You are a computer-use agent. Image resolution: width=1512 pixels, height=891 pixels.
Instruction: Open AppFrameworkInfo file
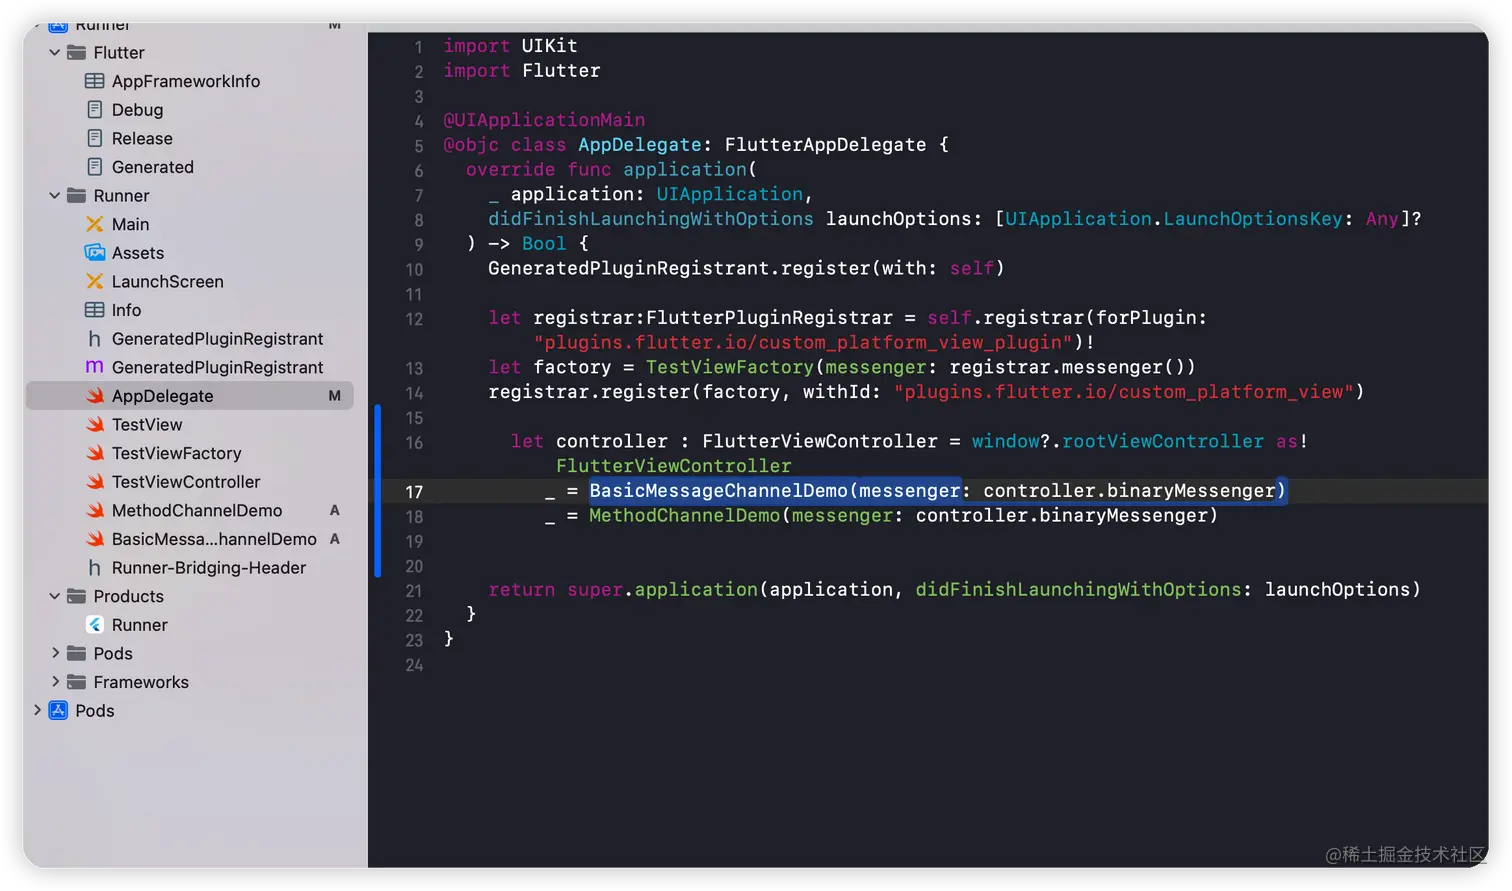pos(186,81)
